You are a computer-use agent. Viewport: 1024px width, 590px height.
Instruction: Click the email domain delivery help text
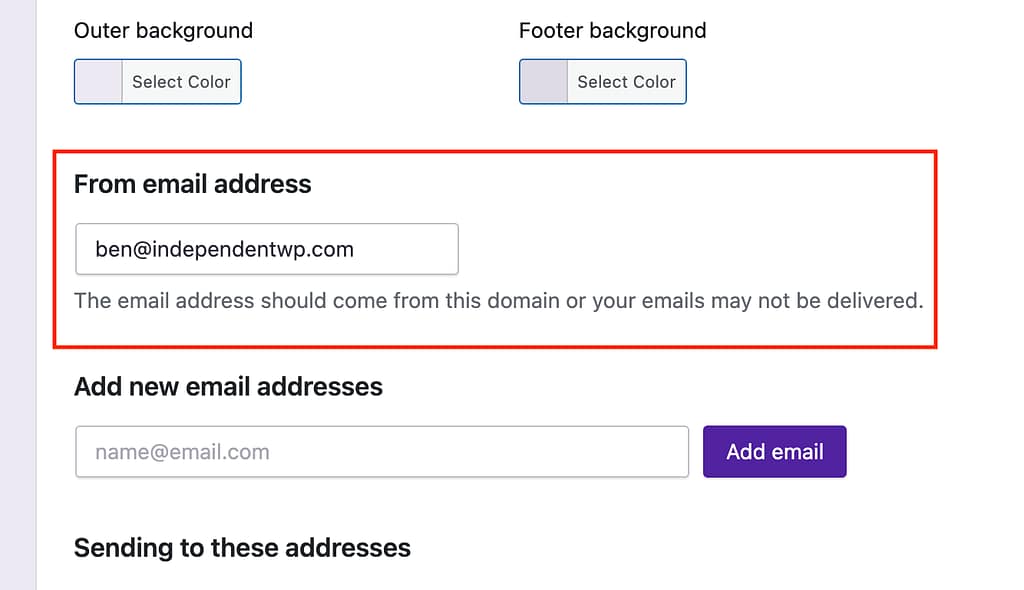(x=498, y=300)
